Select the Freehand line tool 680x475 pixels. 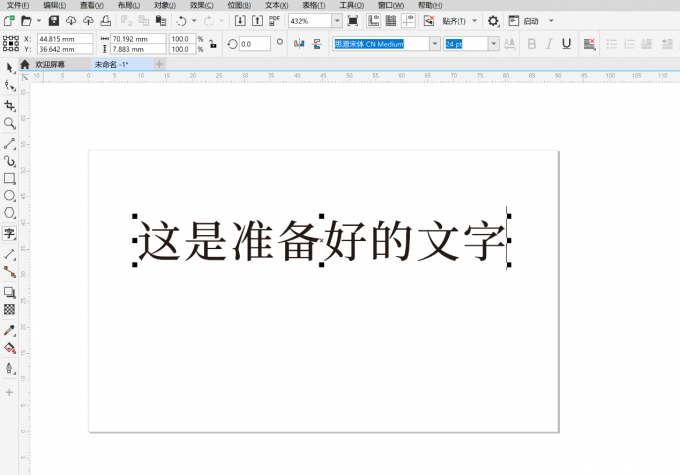(x=10, y=144)
